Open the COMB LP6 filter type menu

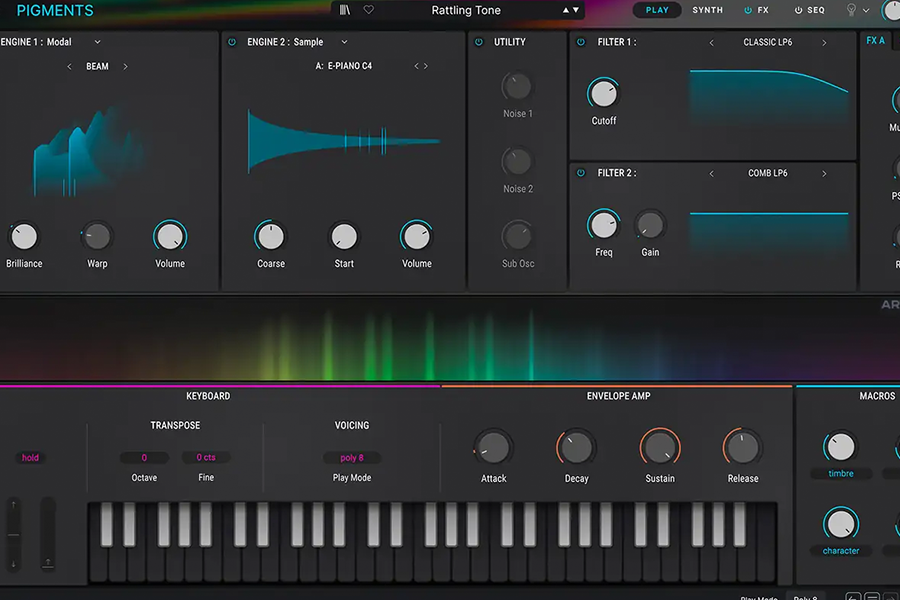767,173
